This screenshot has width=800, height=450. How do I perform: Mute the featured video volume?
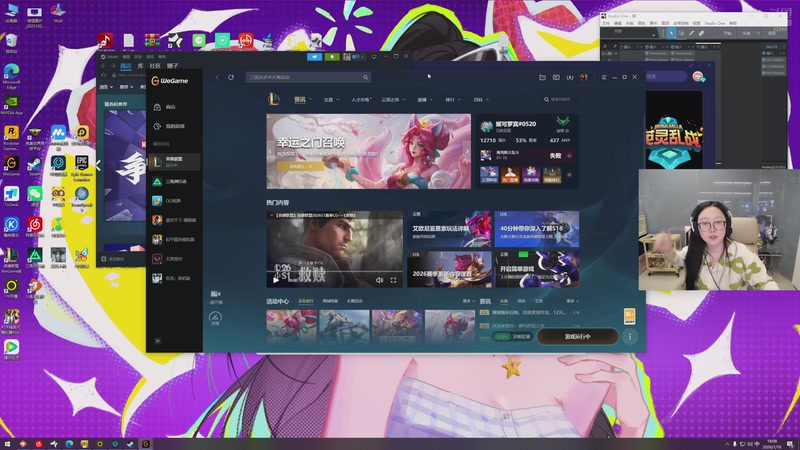click(379, 280)
